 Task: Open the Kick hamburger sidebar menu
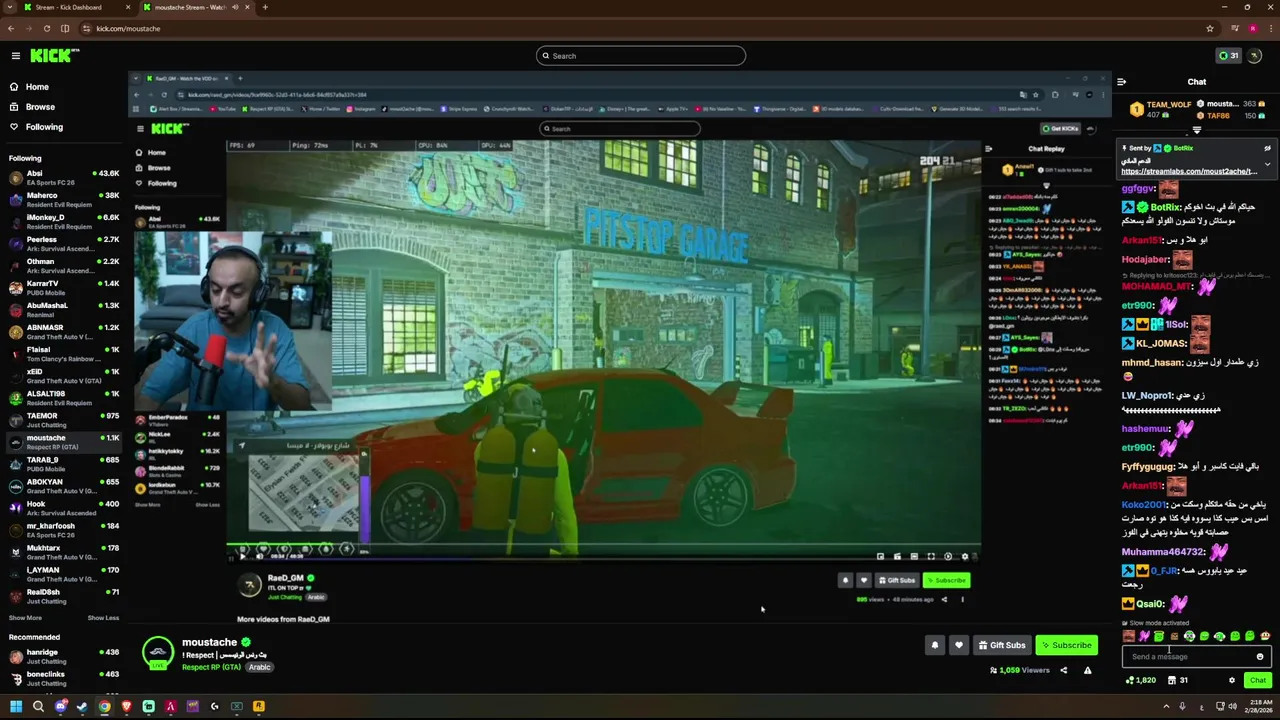[15, 56]
